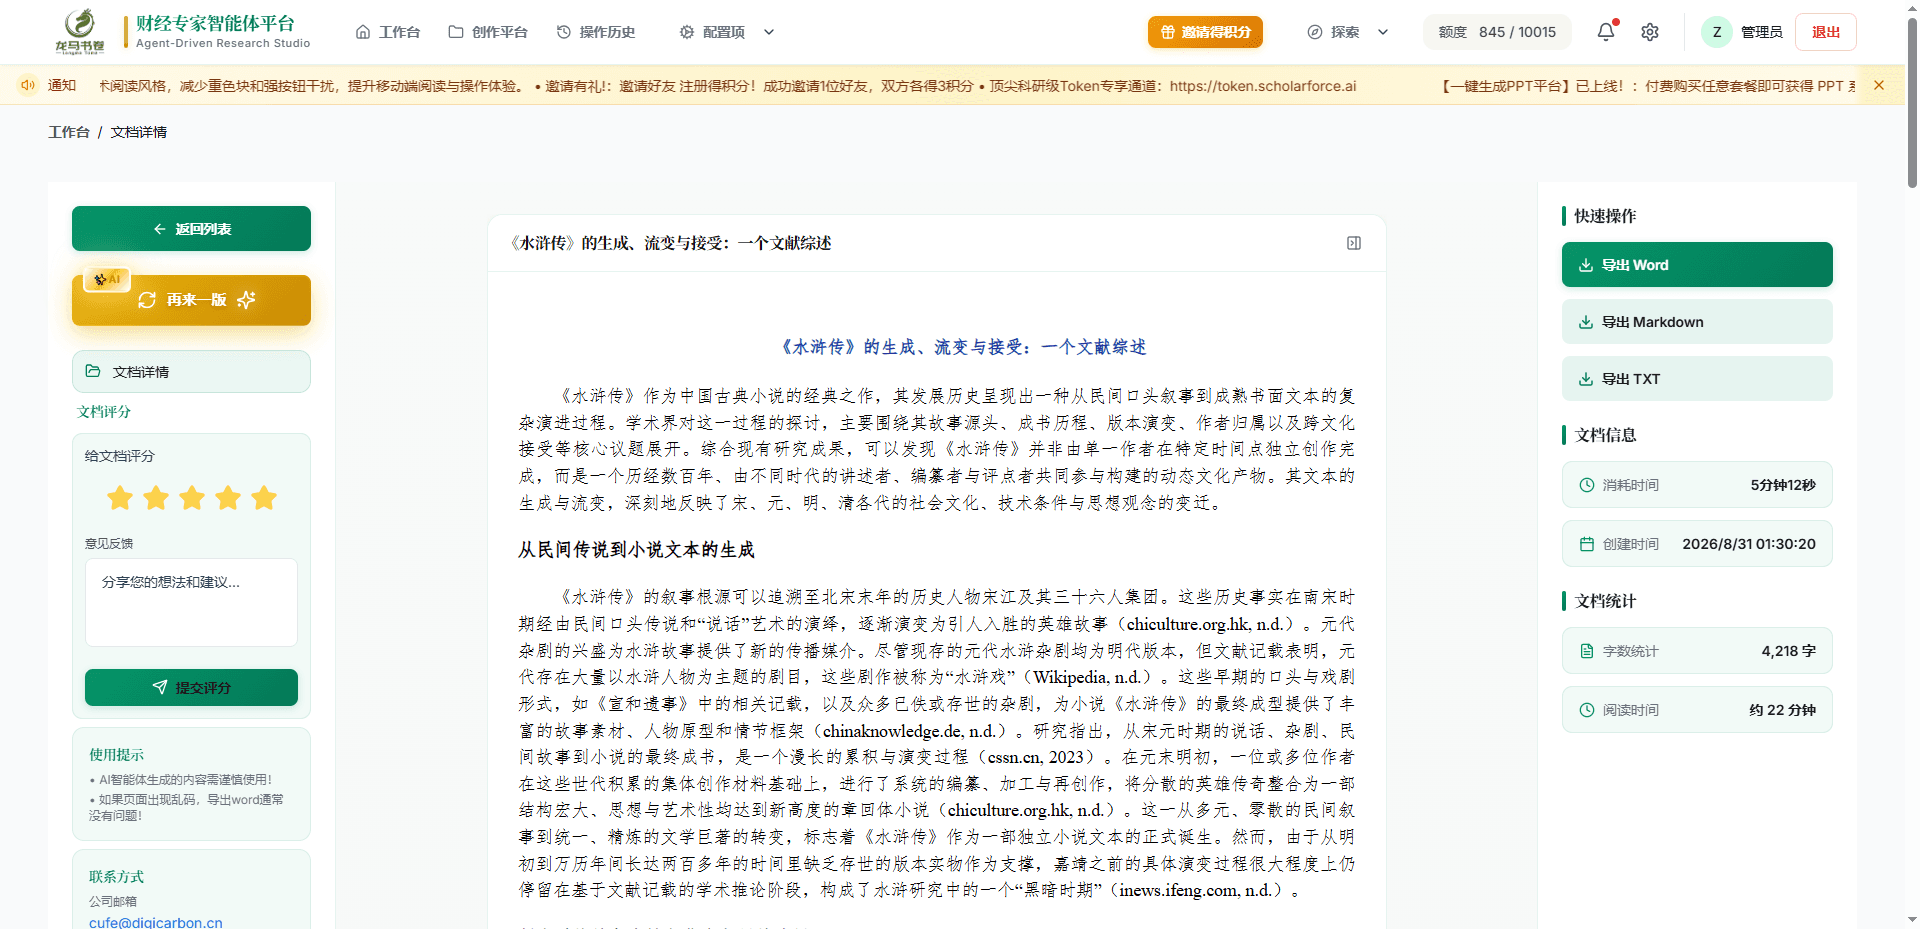Click the Z user avatar
Viewport: 1920px width, 929px height.
point(1717,32)
